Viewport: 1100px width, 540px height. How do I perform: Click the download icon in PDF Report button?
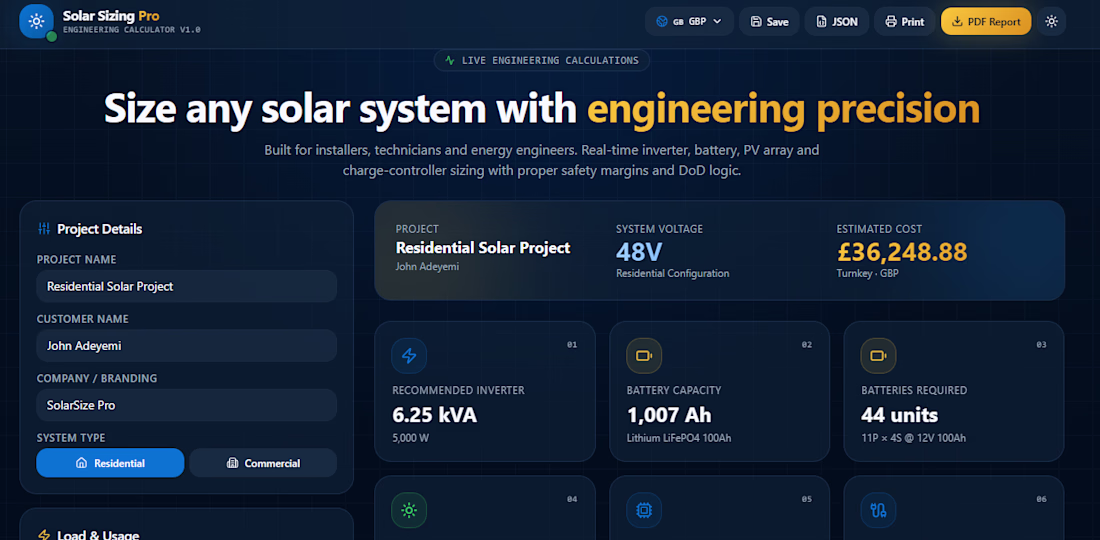[x=957, y=22]
